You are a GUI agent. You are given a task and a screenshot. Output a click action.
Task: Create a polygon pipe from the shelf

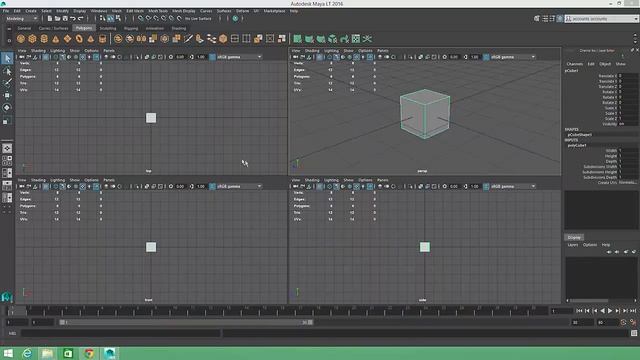point(102,39)
